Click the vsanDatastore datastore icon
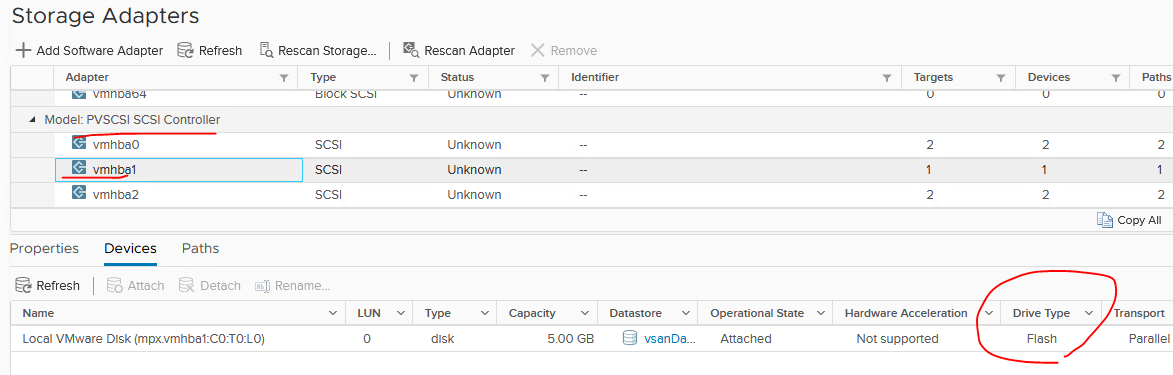 [631, 338]
